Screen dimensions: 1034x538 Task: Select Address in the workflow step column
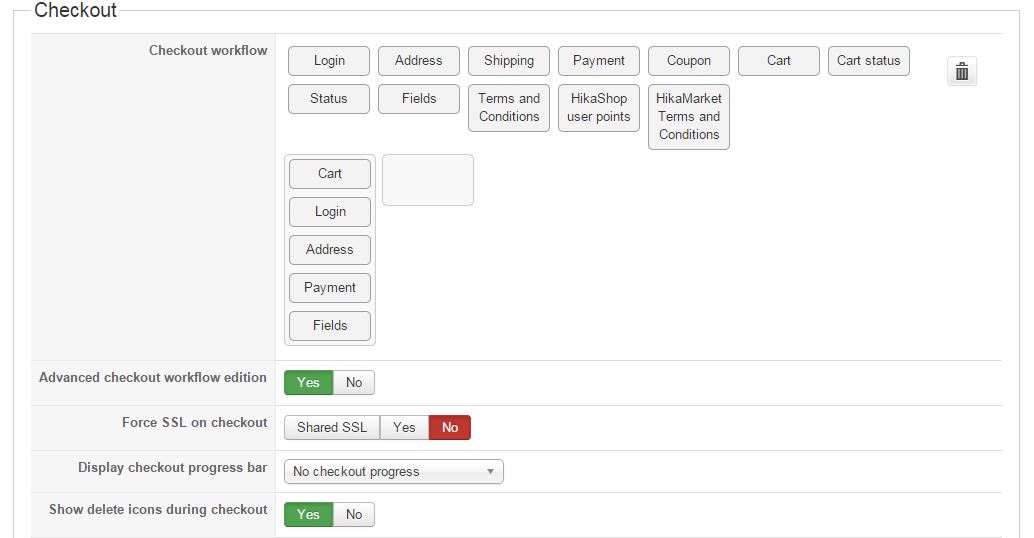(x=330, y=250)
